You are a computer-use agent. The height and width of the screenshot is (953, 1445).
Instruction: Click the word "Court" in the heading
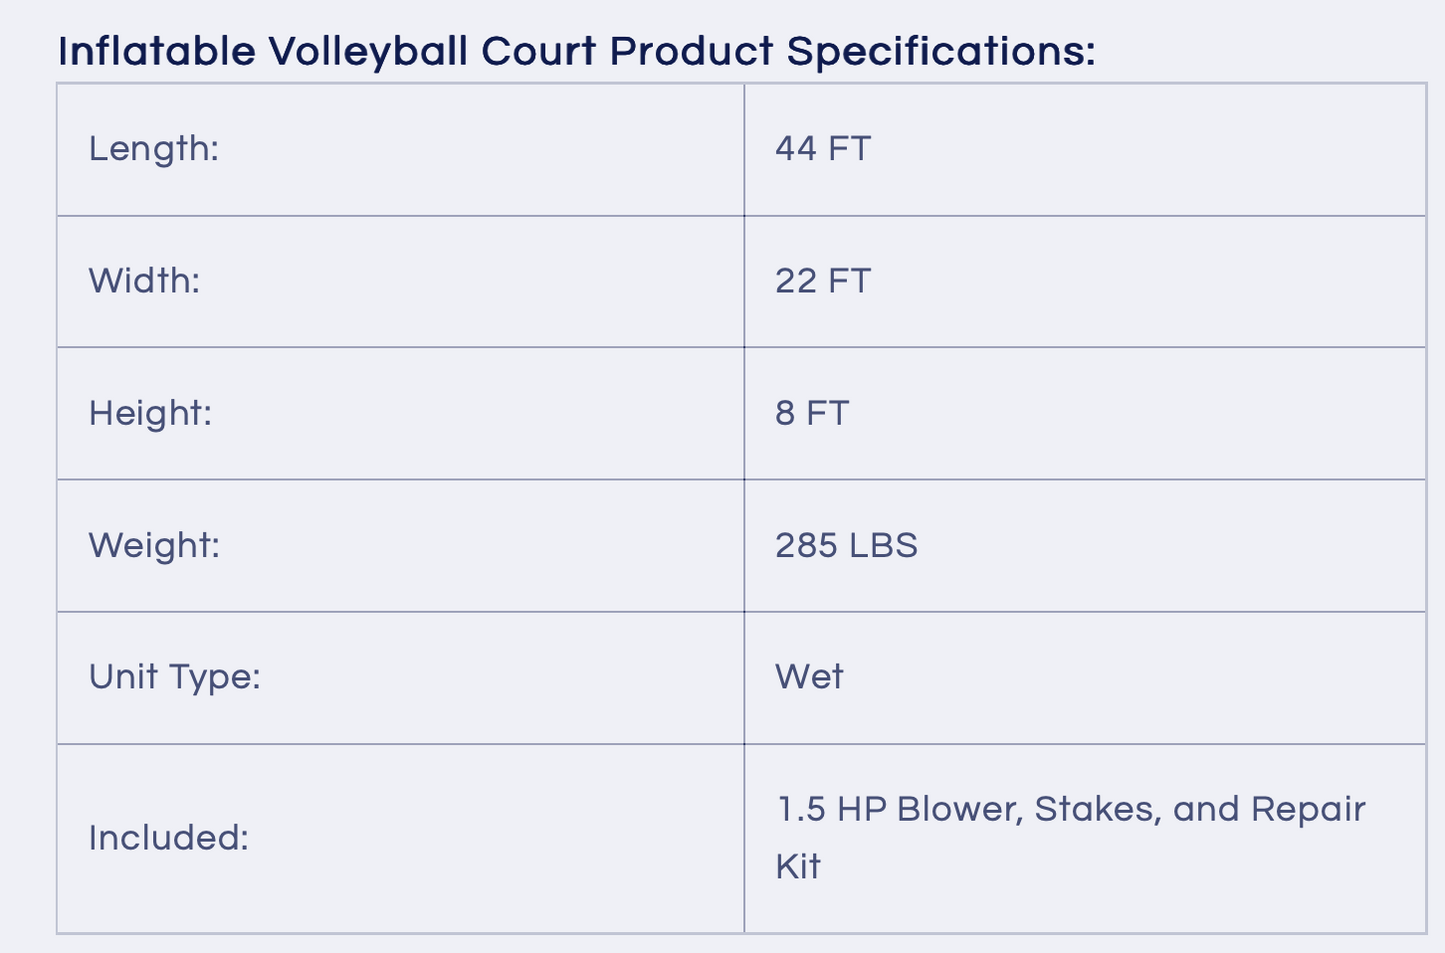click(538, 51)
